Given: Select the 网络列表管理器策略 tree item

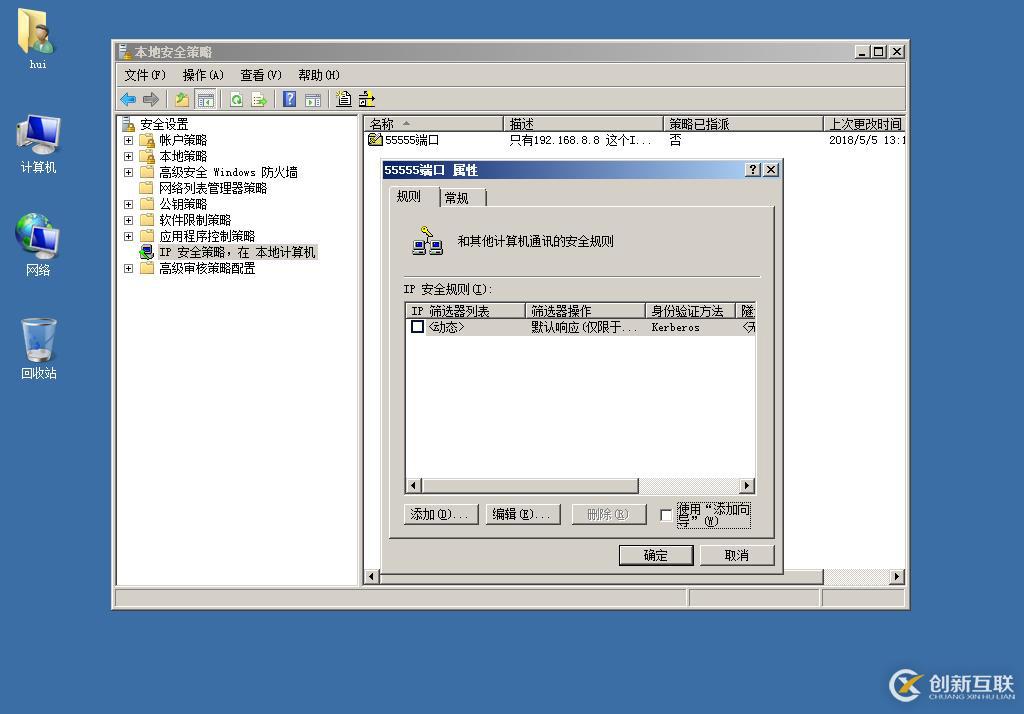Looking at the screenshot, I should pos(213,188).
